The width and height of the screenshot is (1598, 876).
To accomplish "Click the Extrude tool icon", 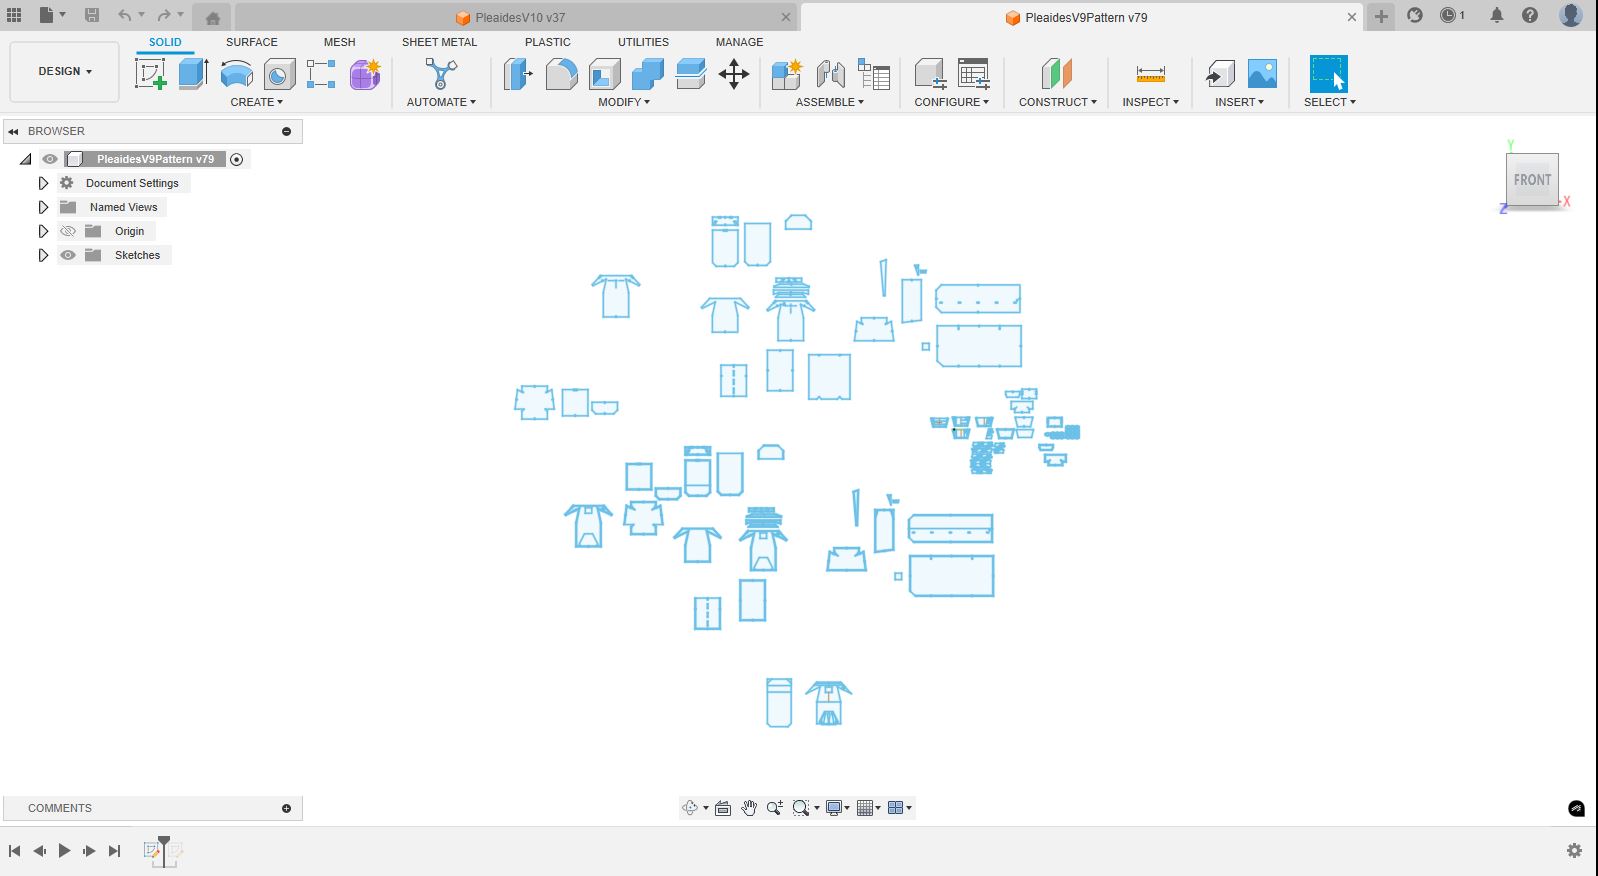I will pyautogui.click(x=193, y=74).
